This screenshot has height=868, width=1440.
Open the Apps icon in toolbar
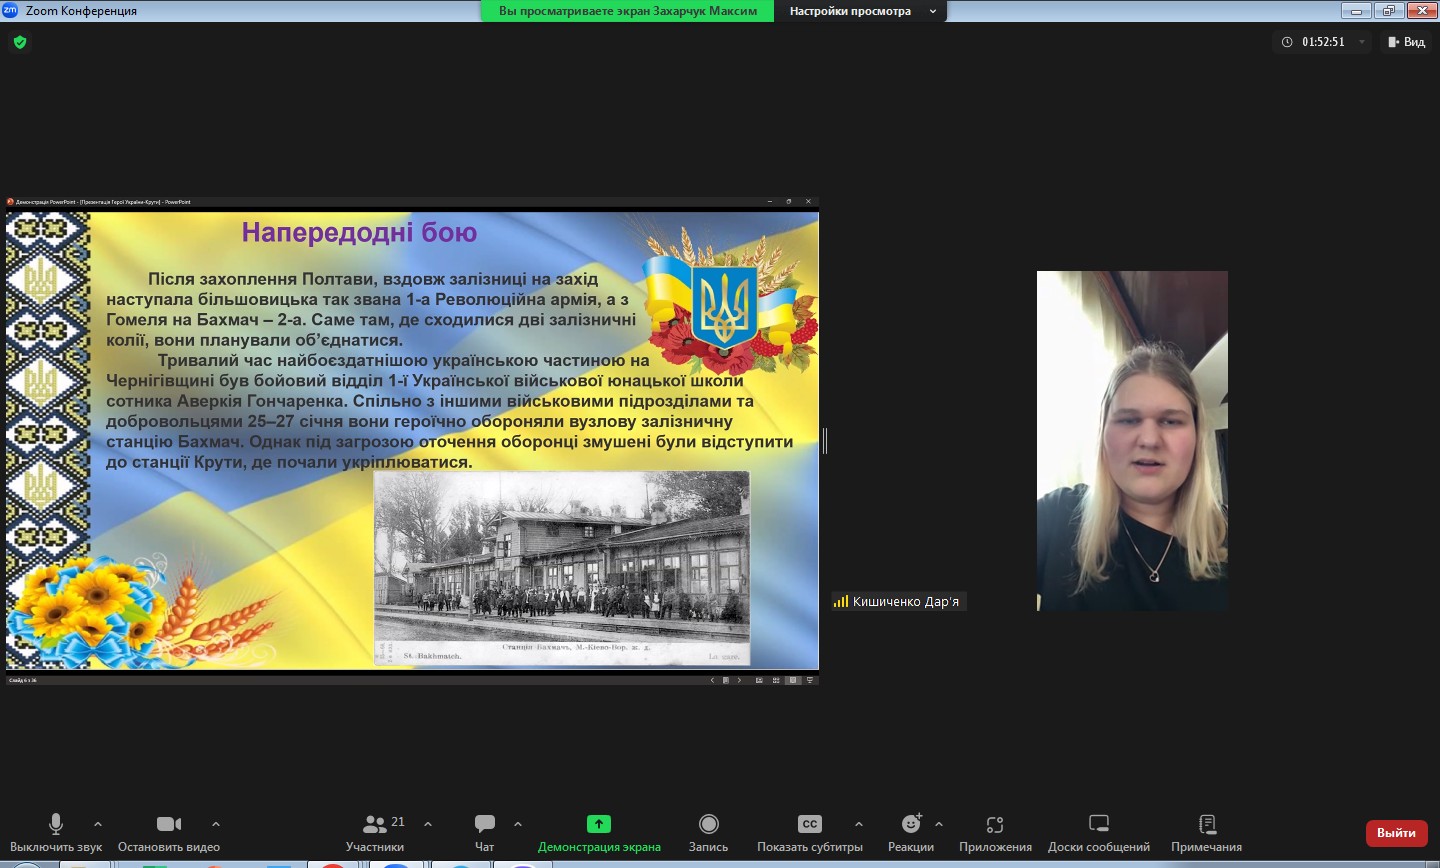coord(995,824)
